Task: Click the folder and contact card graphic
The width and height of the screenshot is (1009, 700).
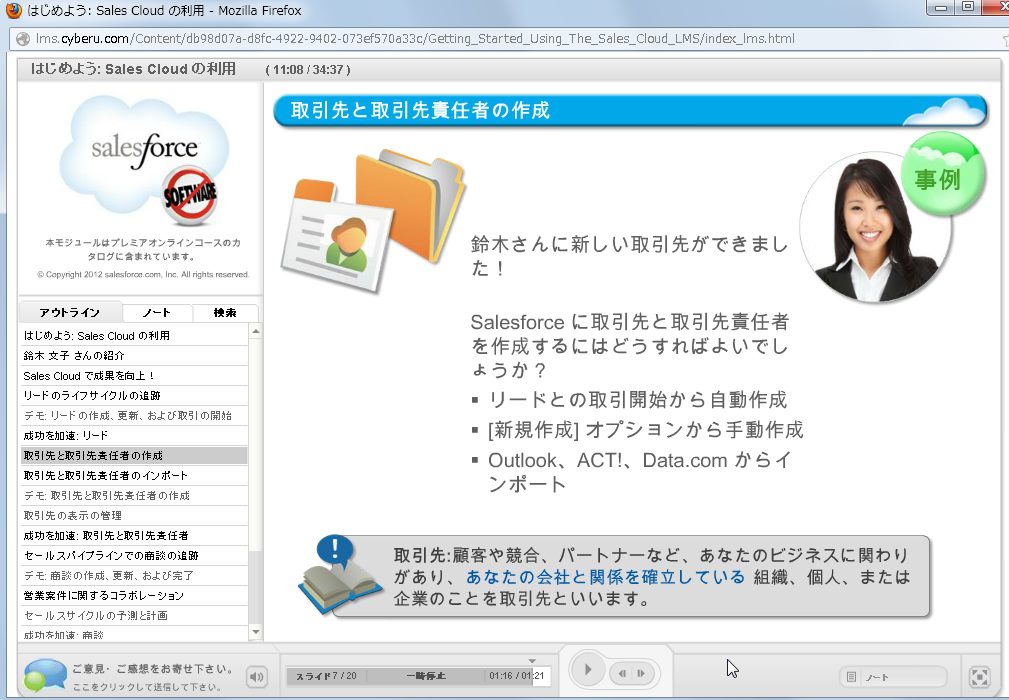Action: [x=373, y=220]
